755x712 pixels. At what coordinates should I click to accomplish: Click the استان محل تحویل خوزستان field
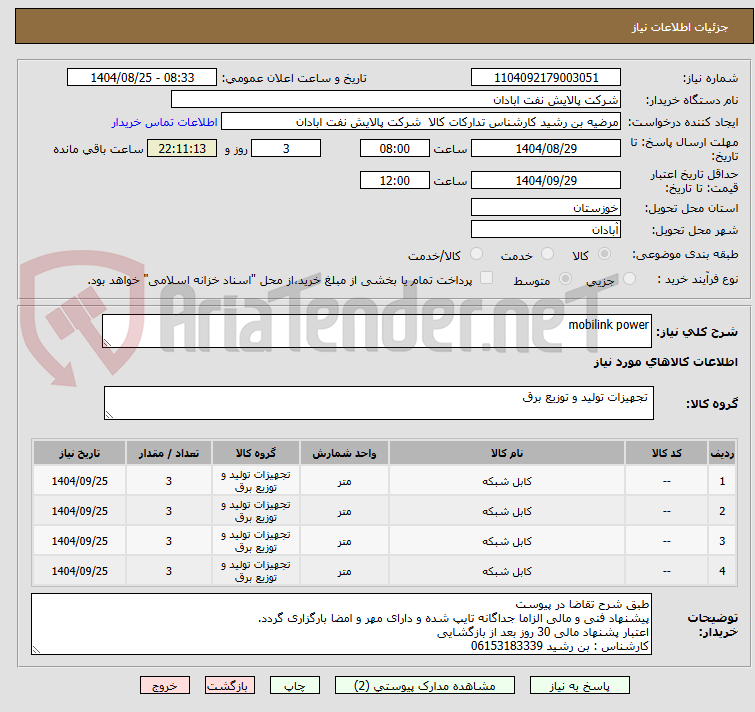coord(546,208)
